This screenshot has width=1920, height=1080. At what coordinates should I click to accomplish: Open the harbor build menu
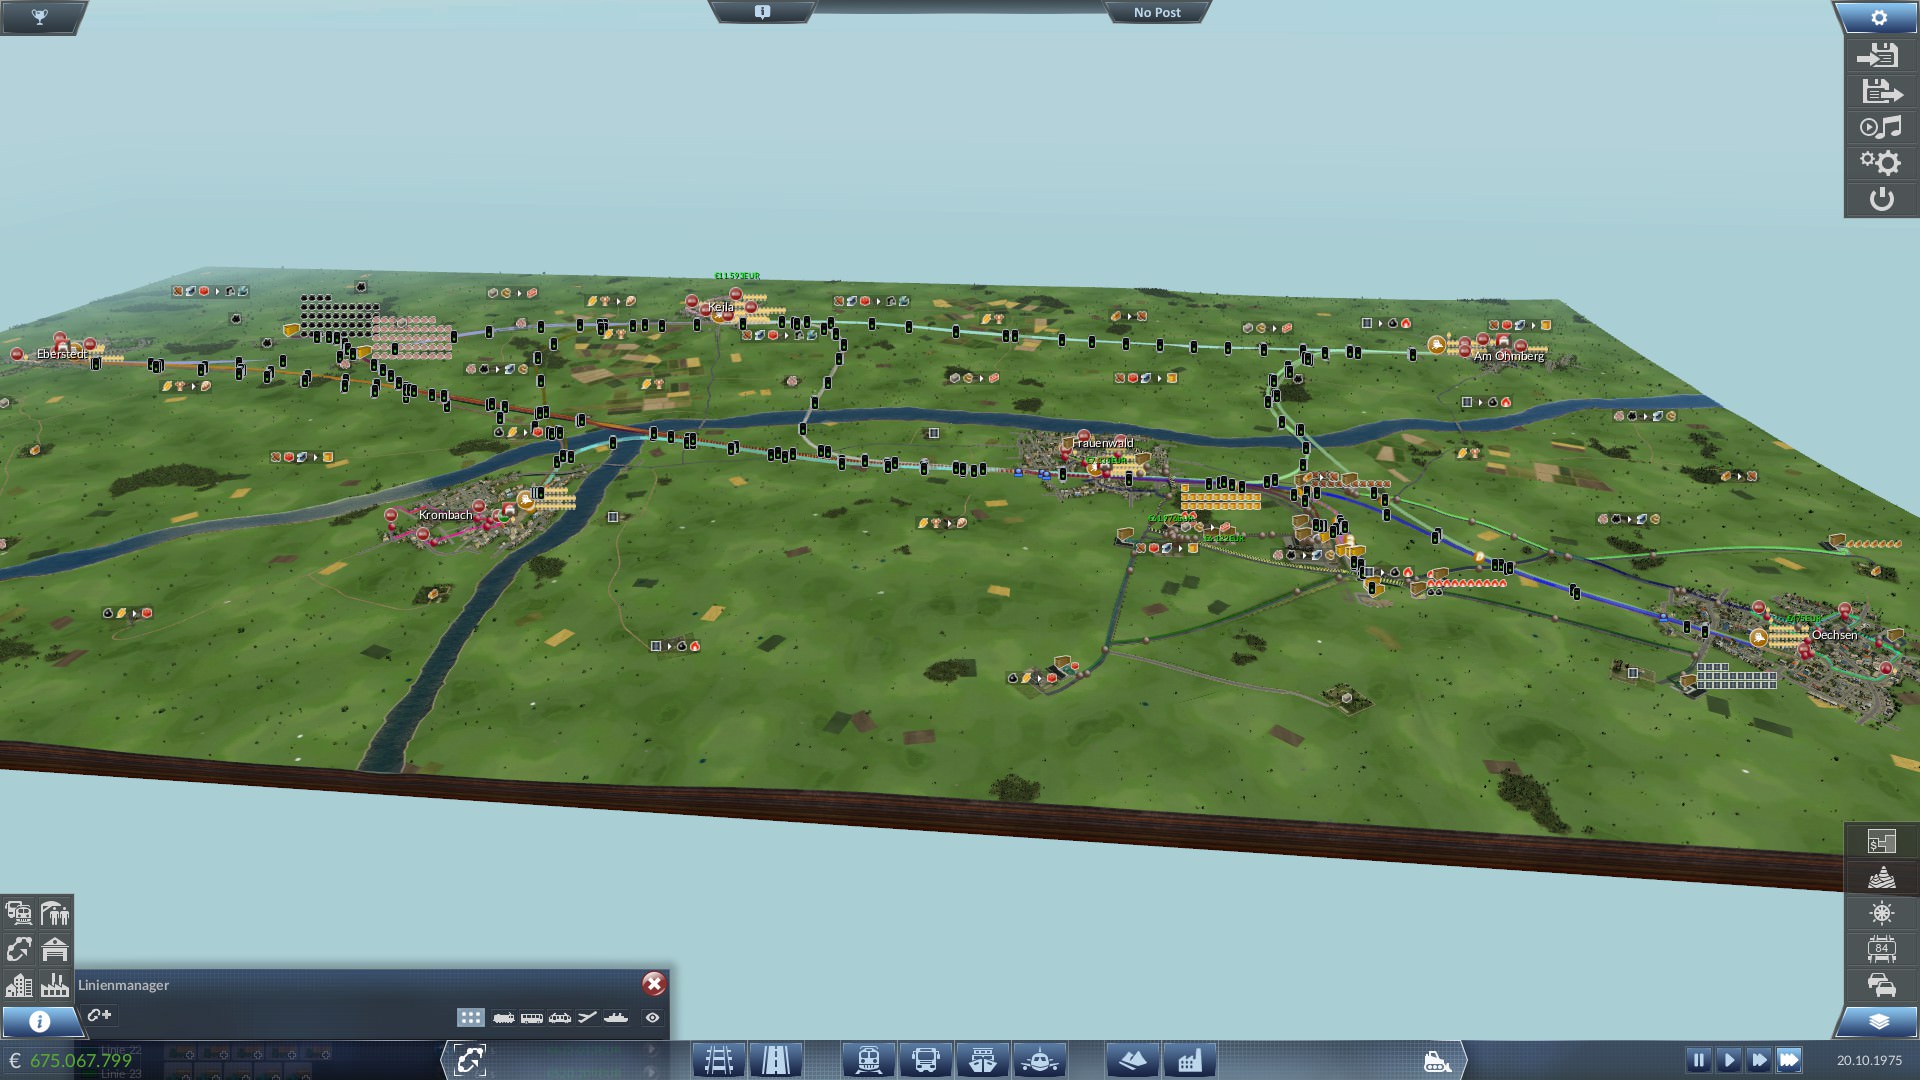coord(983,1060)
